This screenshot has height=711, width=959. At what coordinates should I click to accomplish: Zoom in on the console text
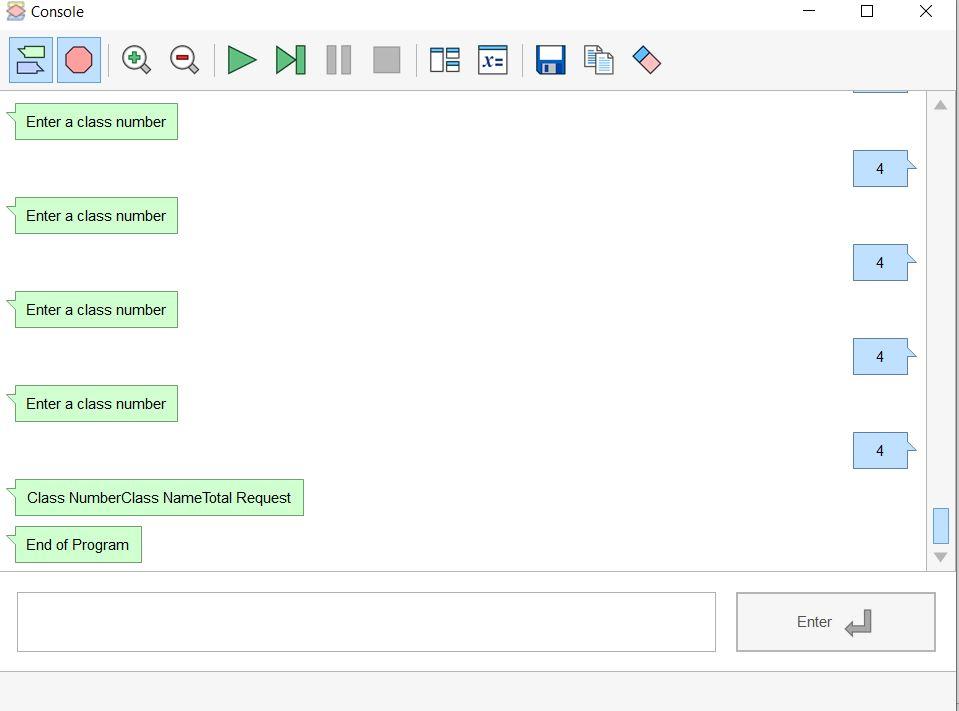[x=137, y=60]
